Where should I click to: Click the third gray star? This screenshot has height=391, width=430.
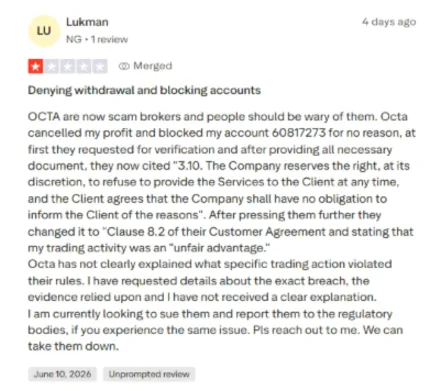(x=68, y=66)
